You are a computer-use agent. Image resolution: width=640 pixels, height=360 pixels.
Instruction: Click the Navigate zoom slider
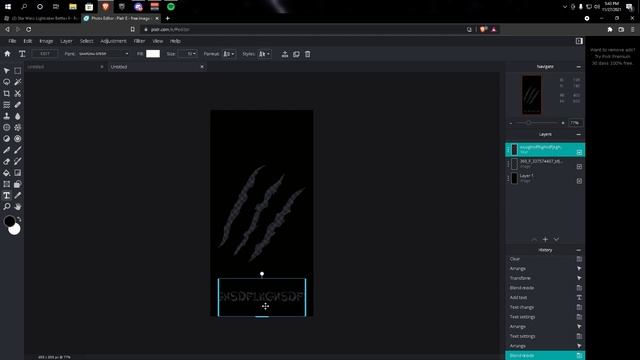pyautogui.click(x=537, y=123)
